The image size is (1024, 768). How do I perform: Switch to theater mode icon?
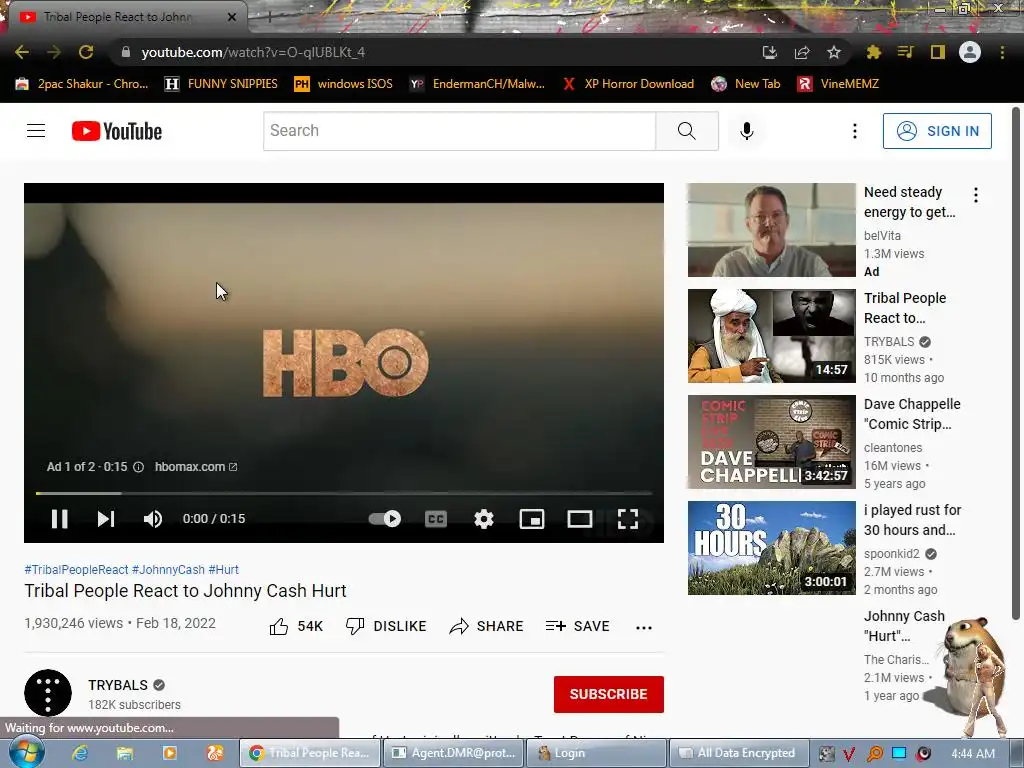pyautogui.click(x=579, y=519)
